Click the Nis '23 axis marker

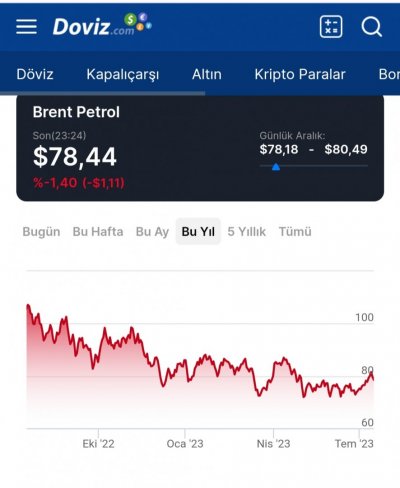coord(273,444)
